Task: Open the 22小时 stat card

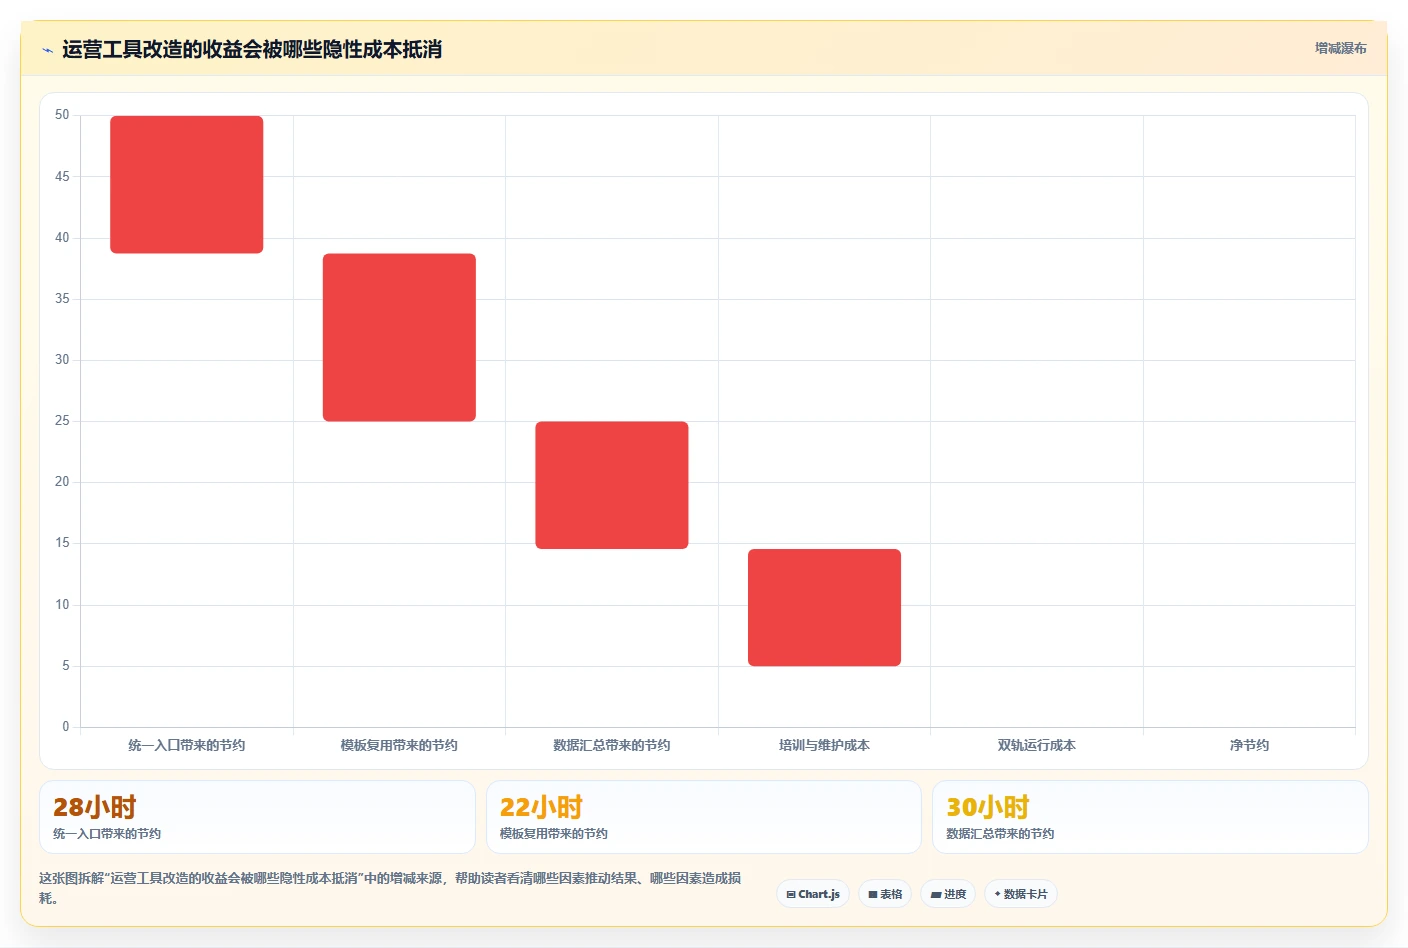Action: click(703, 817)
